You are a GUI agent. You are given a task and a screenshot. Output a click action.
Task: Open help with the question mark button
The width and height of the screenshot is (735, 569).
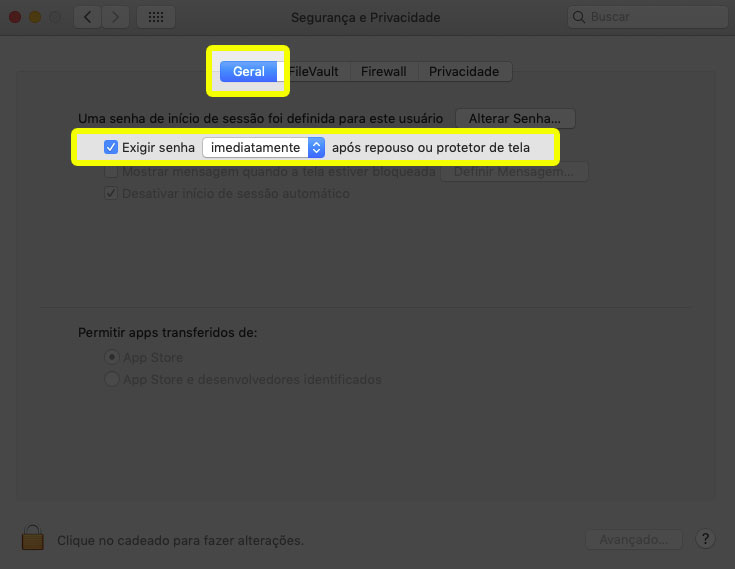(x=704, y=539)
